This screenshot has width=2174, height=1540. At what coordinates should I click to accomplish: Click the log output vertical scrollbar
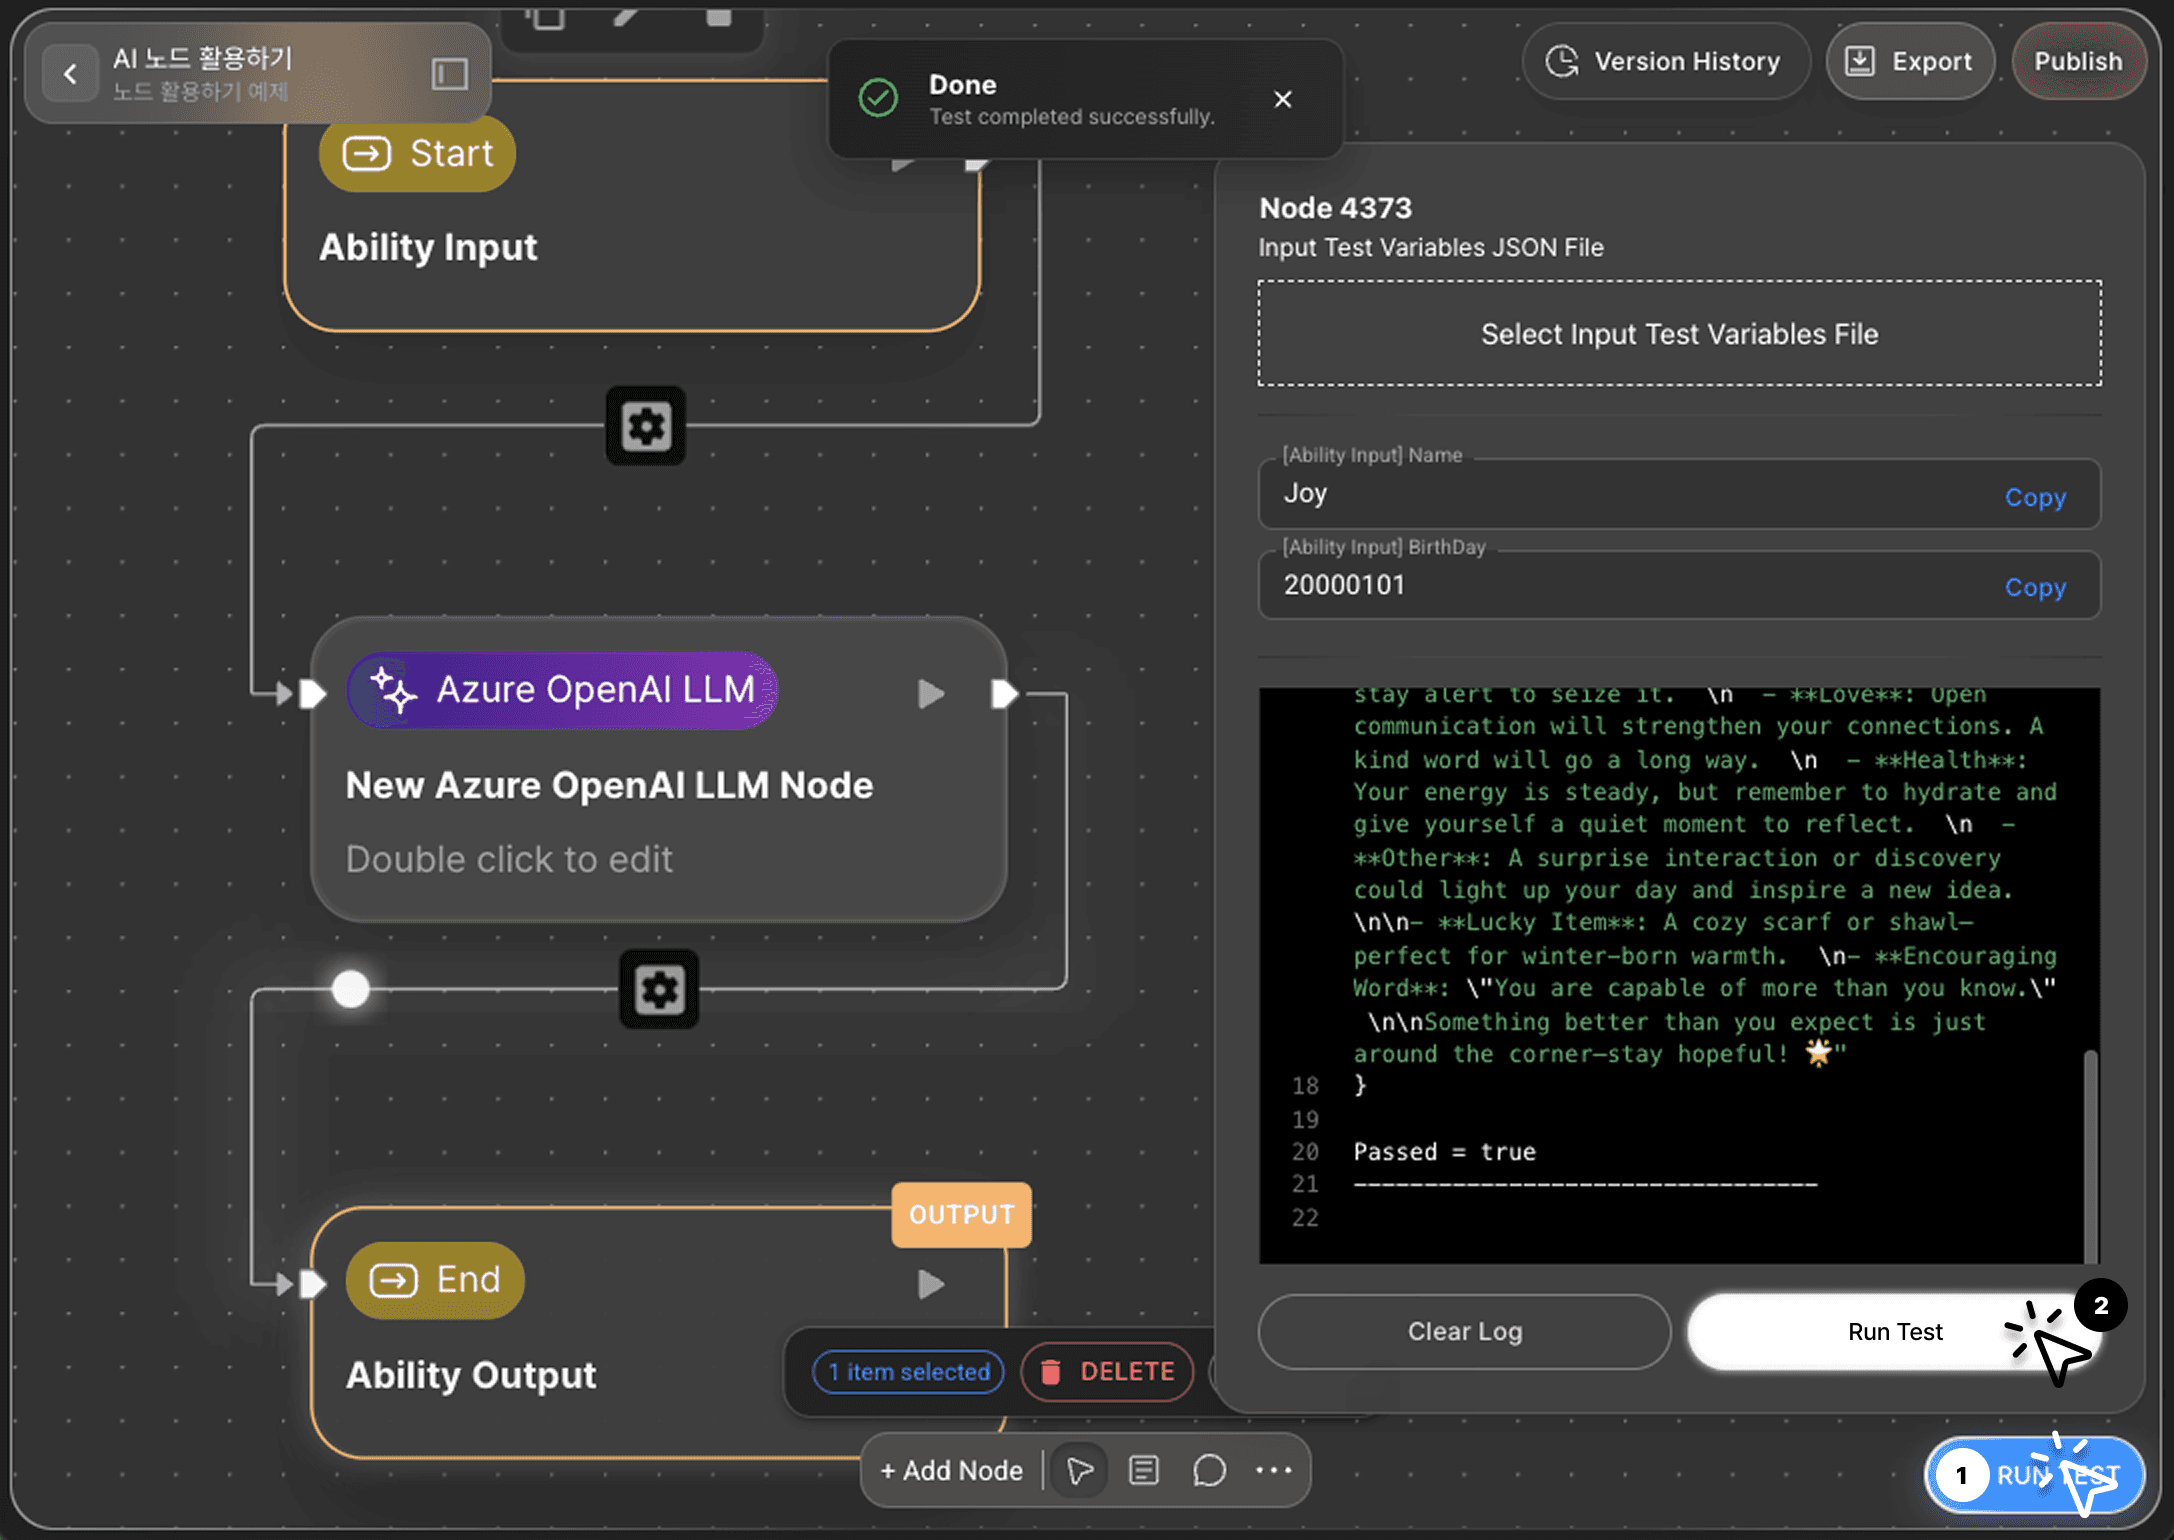(x=2090, y=1155)
